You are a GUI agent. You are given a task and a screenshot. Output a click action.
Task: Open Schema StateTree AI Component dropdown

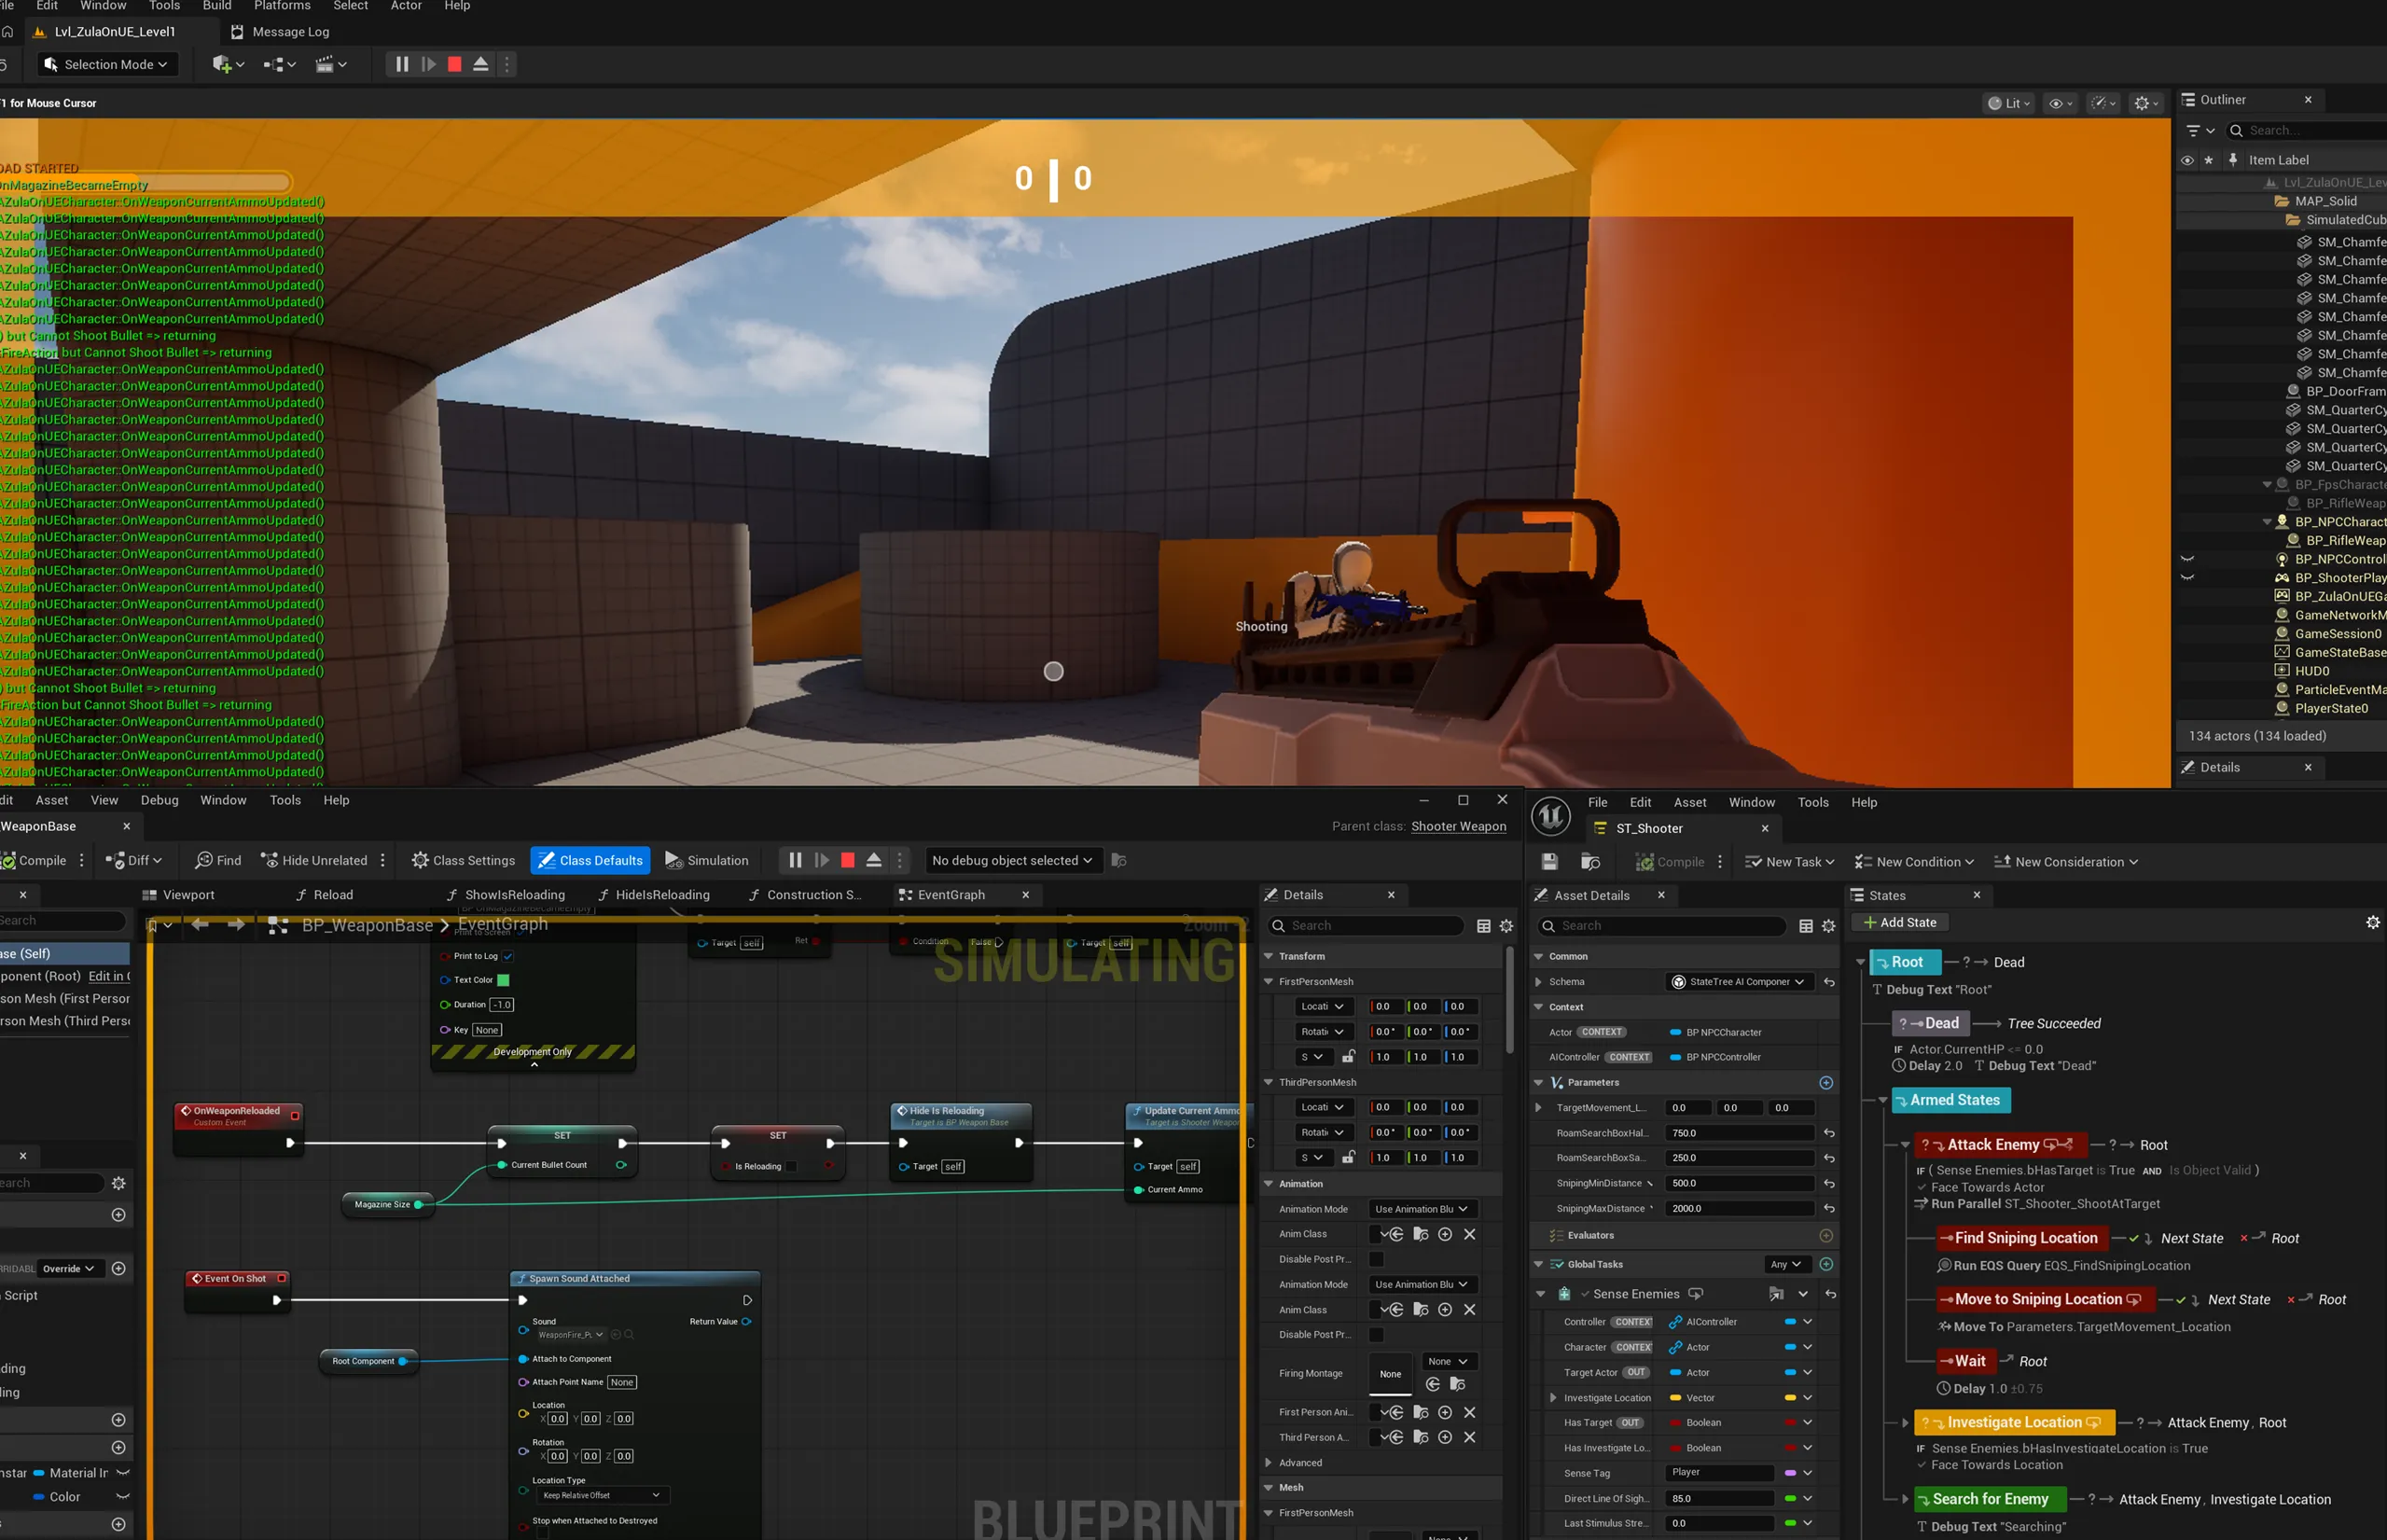click(x=1739, y=982)
